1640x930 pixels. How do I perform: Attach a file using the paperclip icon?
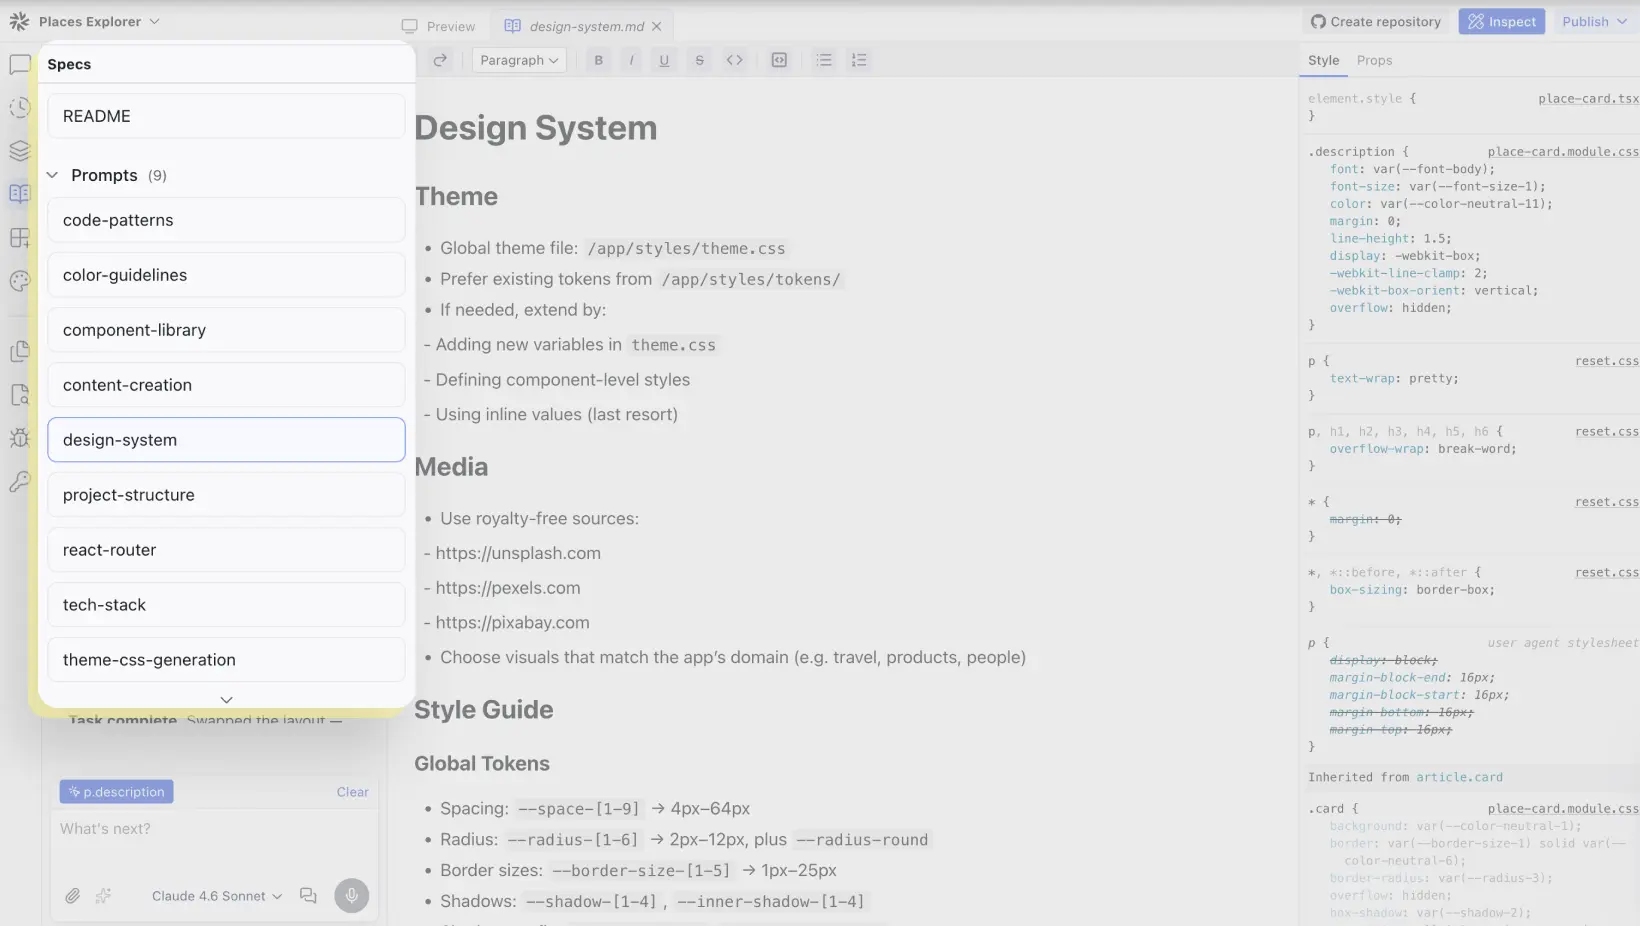[x=71, y=896]
